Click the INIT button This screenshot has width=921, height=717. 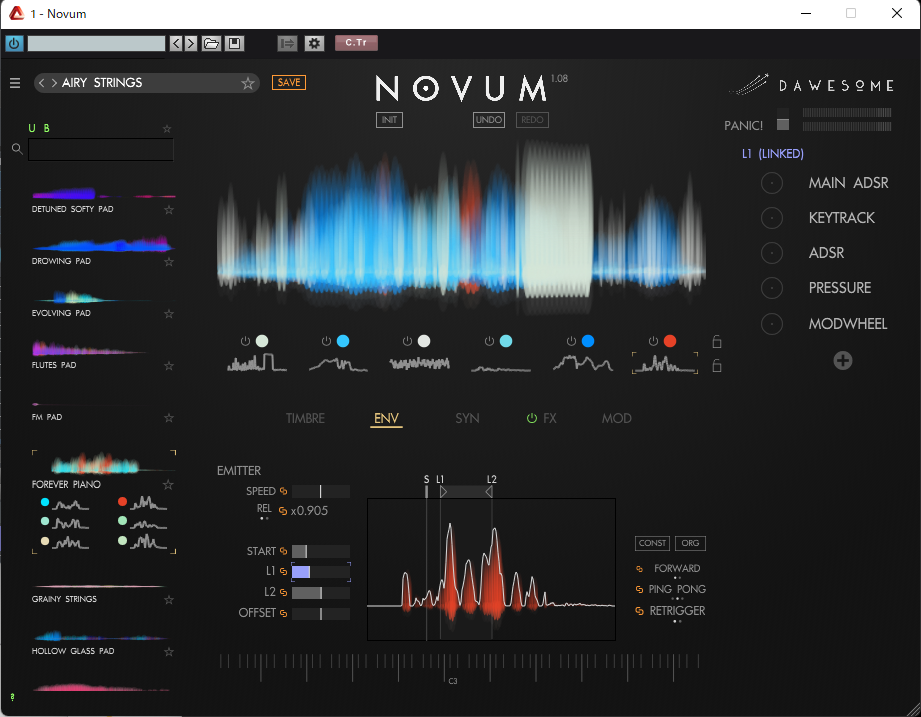tap(389, 120)
